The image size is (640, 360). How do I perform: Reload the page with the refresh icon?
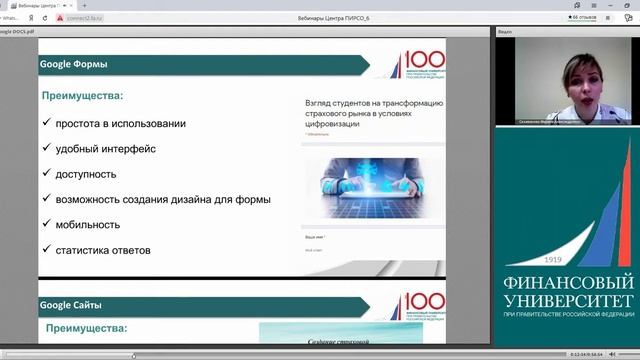click(45, 18)
